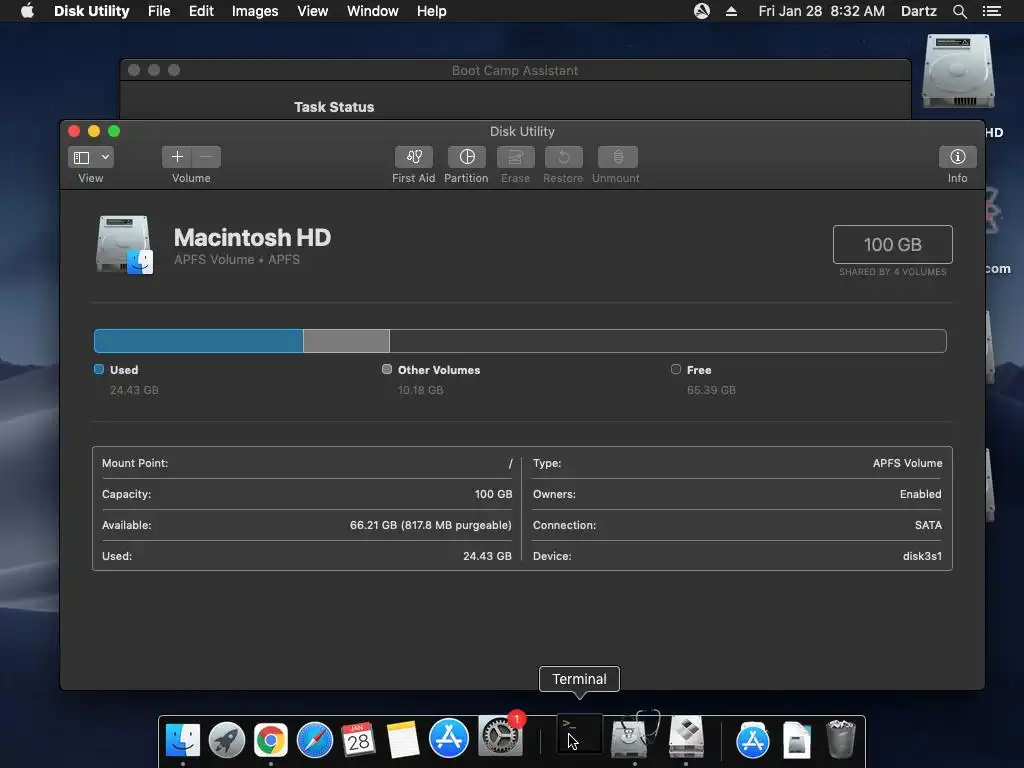Image resolution: width=1024 pixels, height=768 pixels.
Task: Click the Macintosh HD drive icon
Action: click(124, 245)
